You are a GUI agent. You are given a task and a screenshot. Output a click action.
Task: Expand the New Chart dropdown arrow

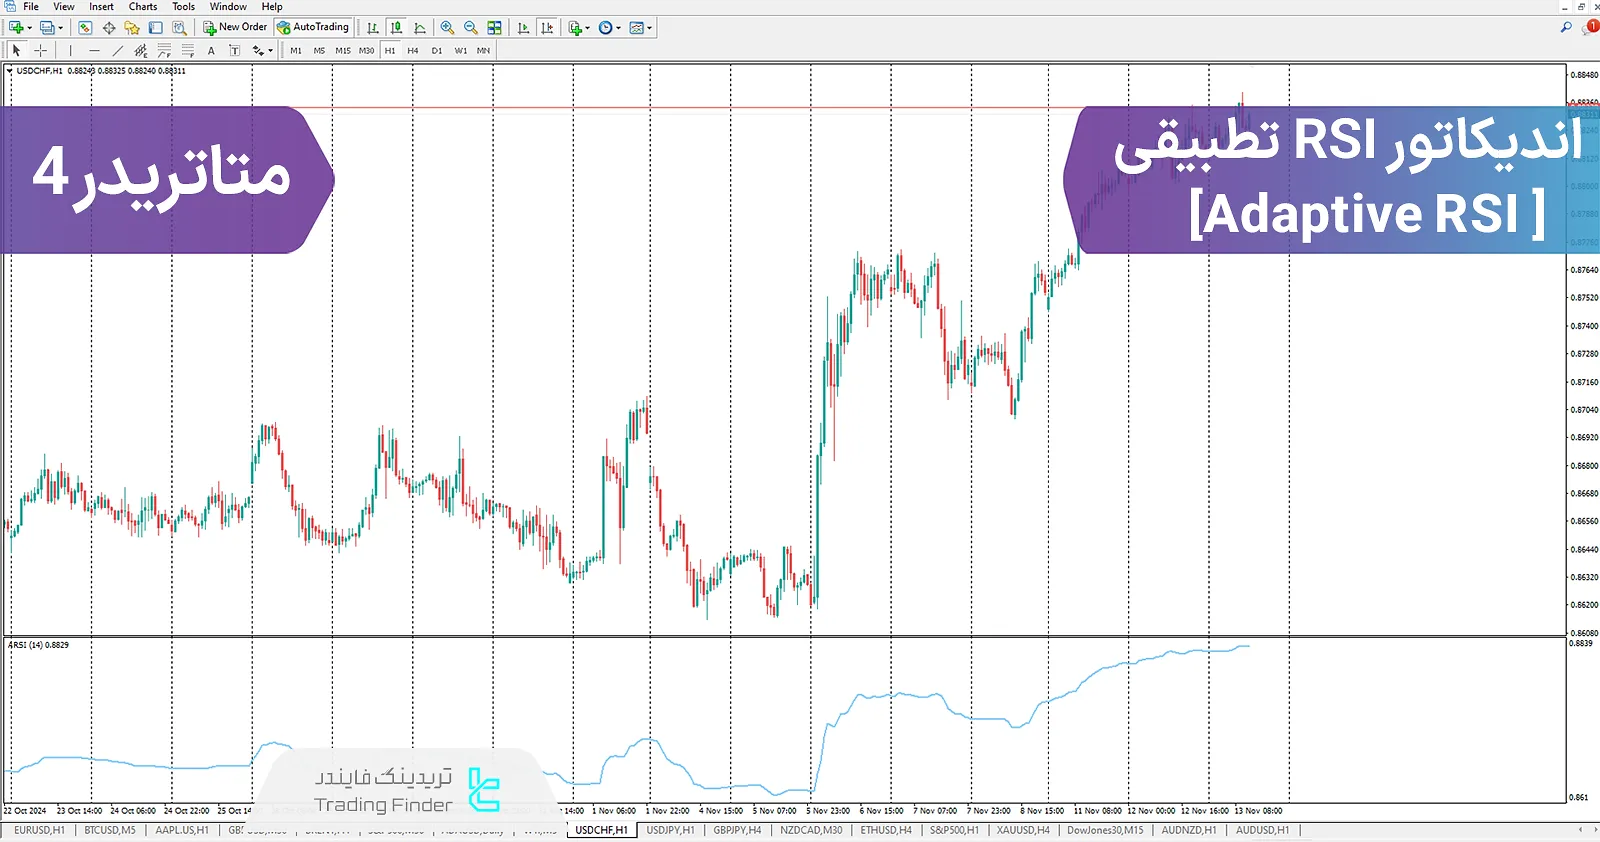(x=30, y=28)
